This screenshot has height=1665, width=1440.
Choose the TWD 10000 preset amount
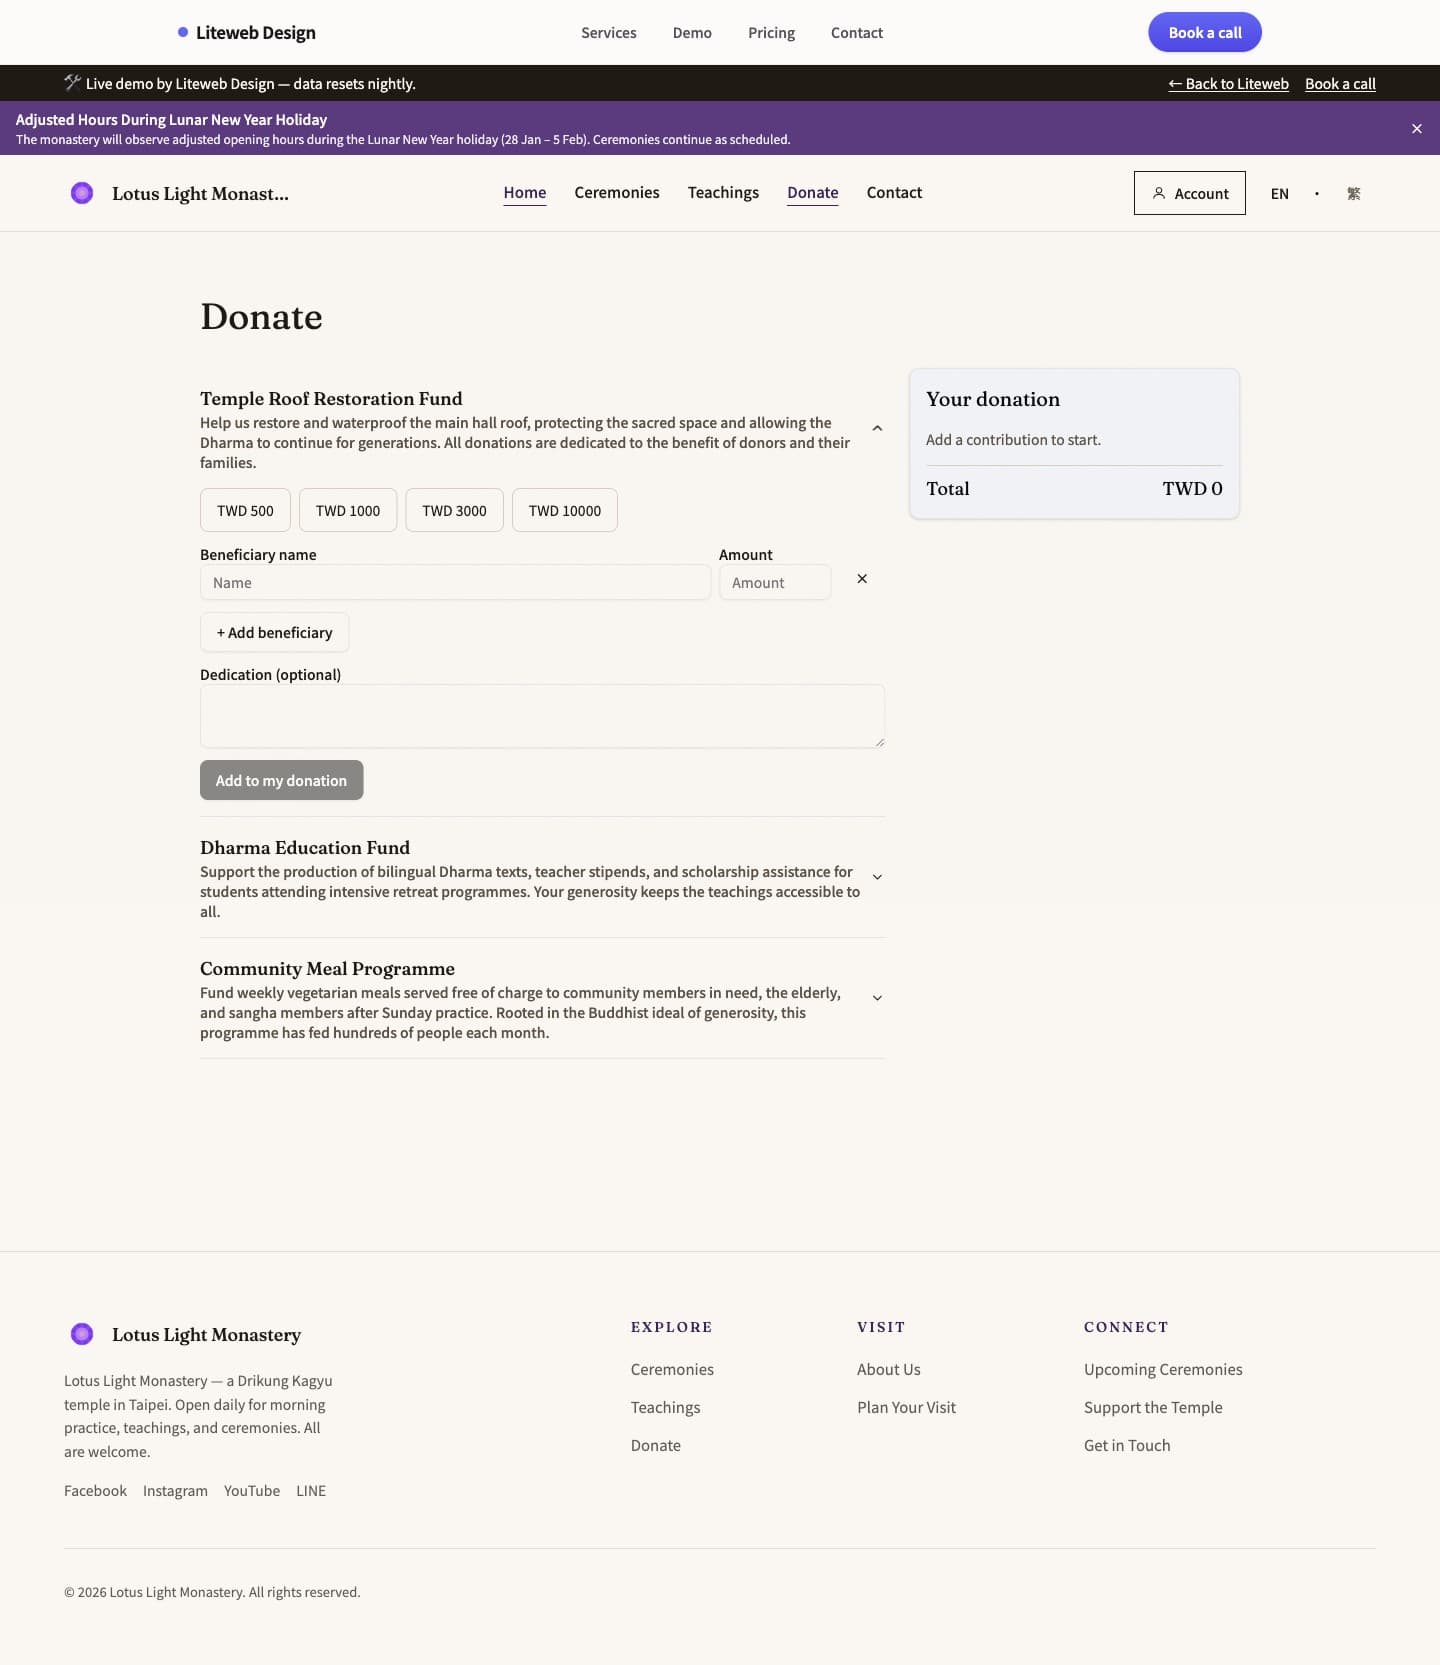pyautogui.click(x=565, y=510)
